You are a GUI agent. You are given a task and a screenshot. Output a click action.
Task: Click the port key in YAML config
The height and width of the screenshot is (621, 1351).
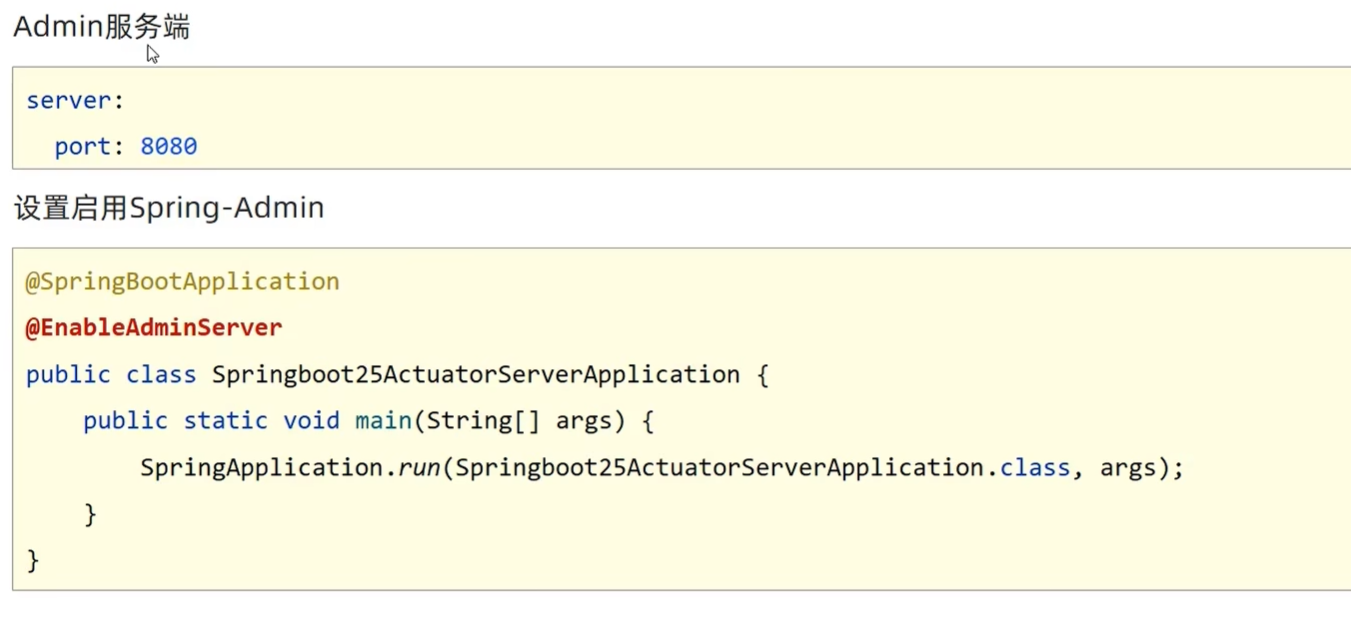pyautogui.click(x=82, y=147)
